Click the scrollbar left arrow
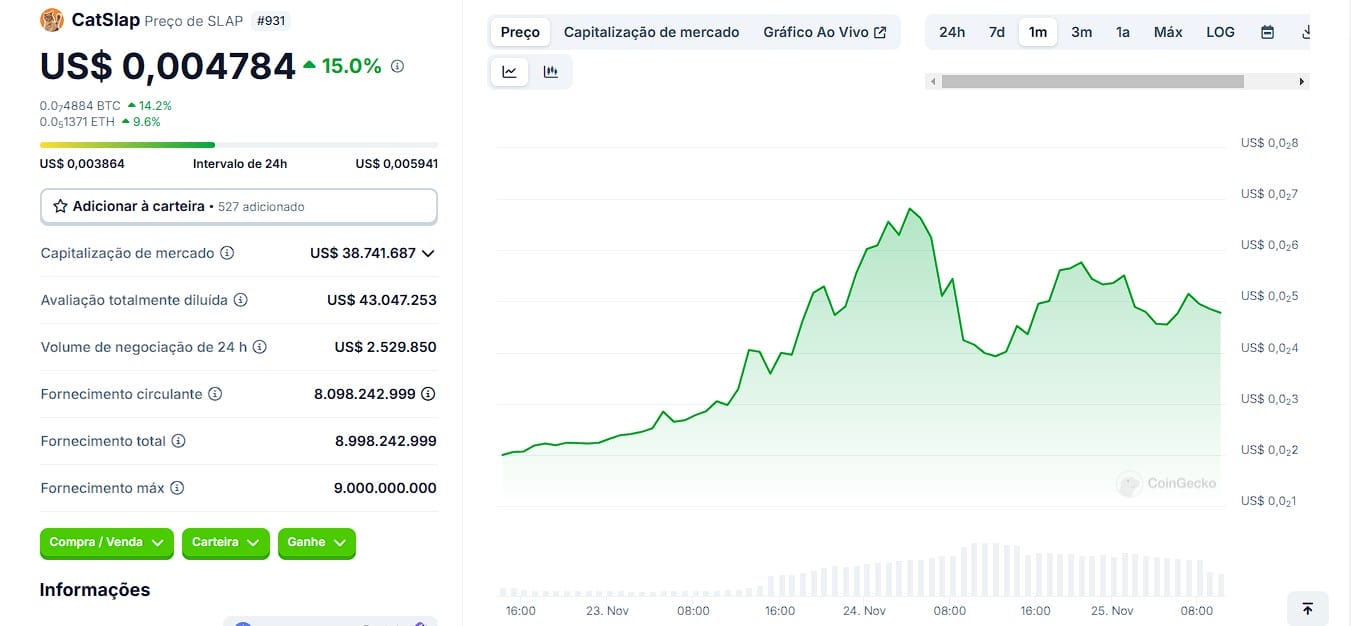Image resolution: width=1351 pixels, height=626 pixels. [933, 81]
